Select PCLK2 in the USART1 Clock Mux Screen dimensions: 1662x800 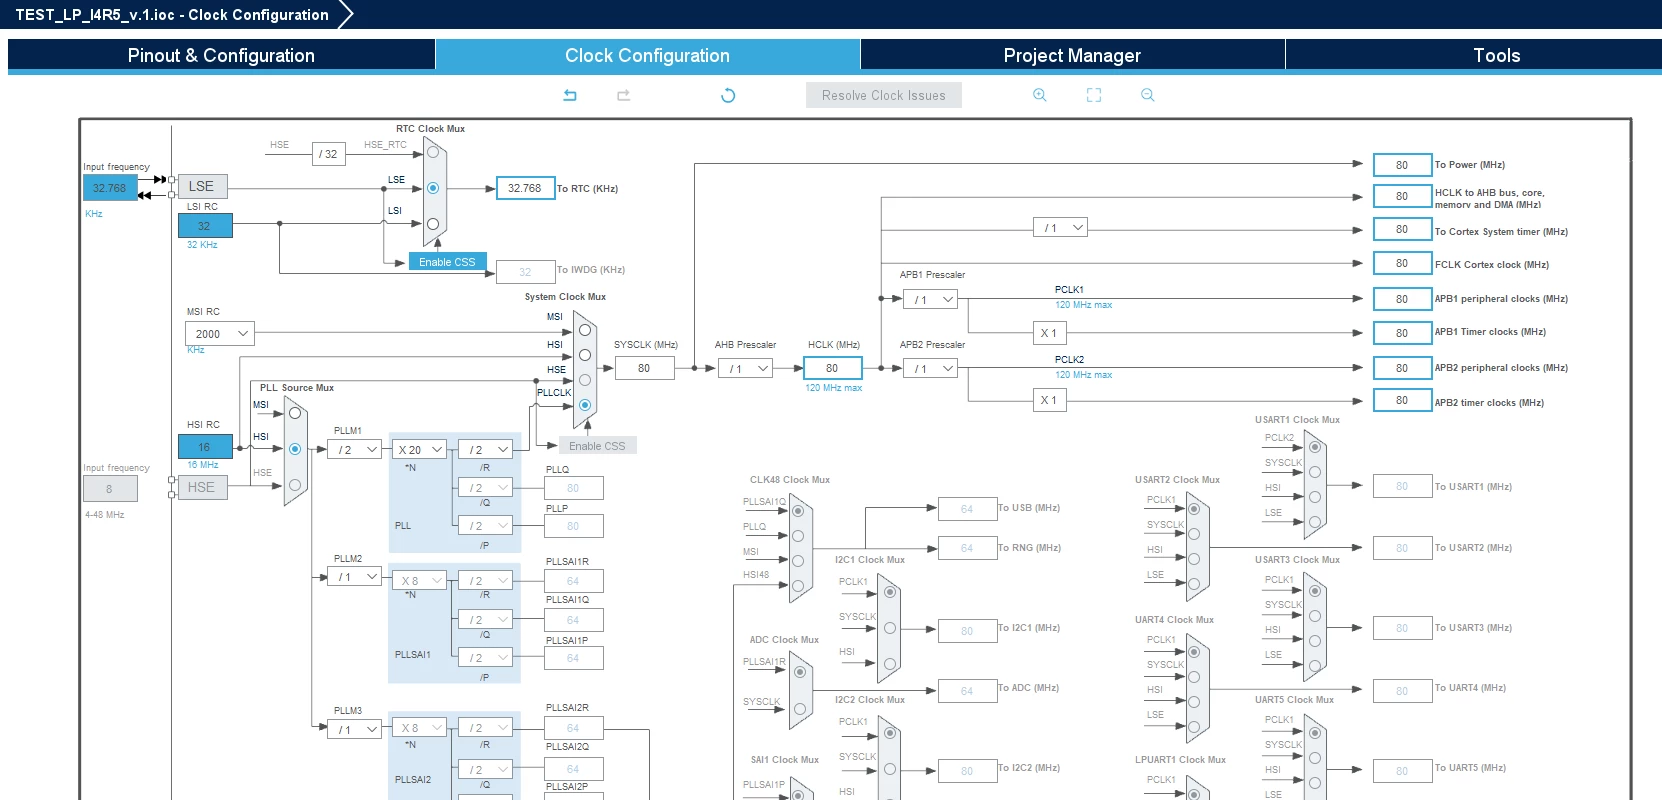click(1315, 447)
